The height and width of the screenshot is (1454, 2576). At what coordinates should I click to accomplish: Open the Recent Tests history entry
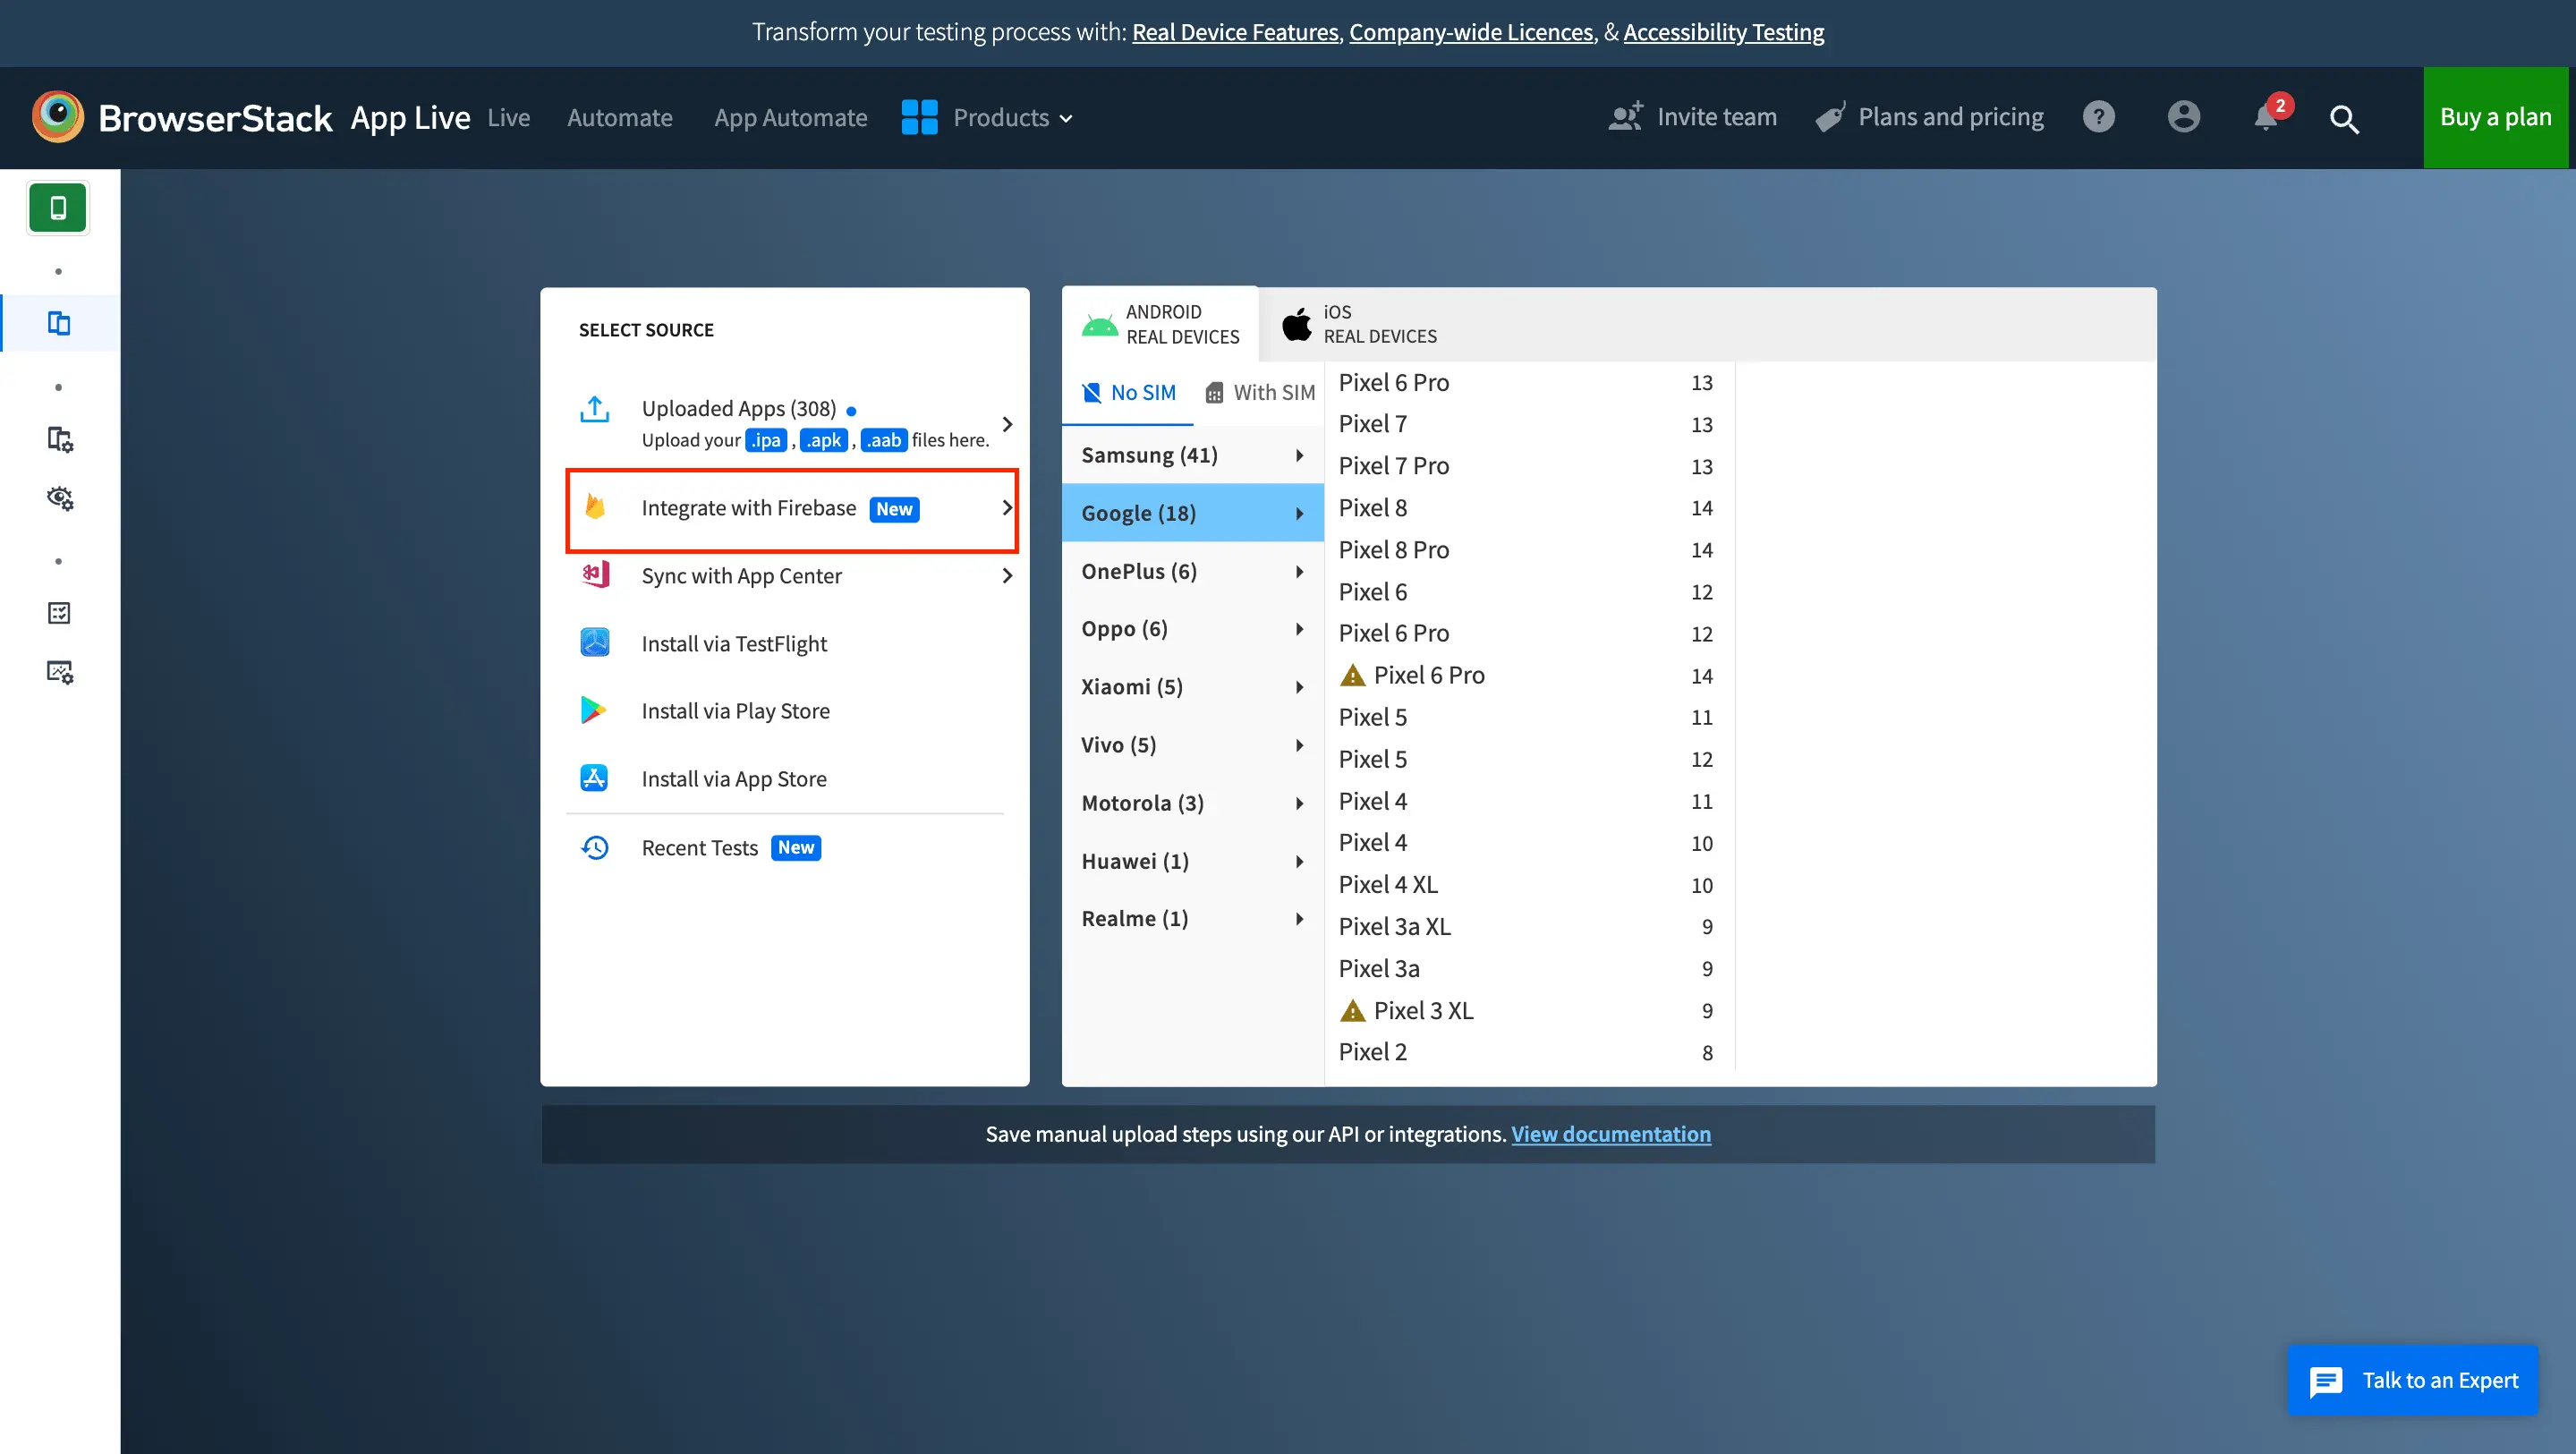(699, 848)
